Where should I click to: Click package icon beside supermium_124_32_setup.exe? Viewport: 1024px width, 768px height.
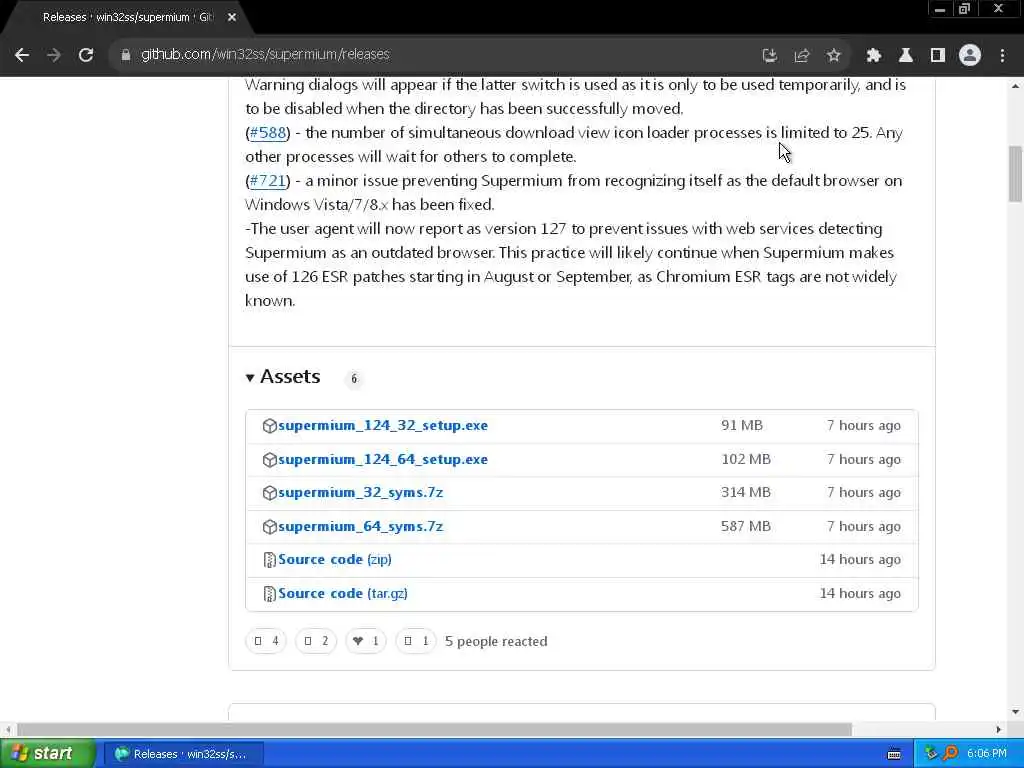point(269,426)
